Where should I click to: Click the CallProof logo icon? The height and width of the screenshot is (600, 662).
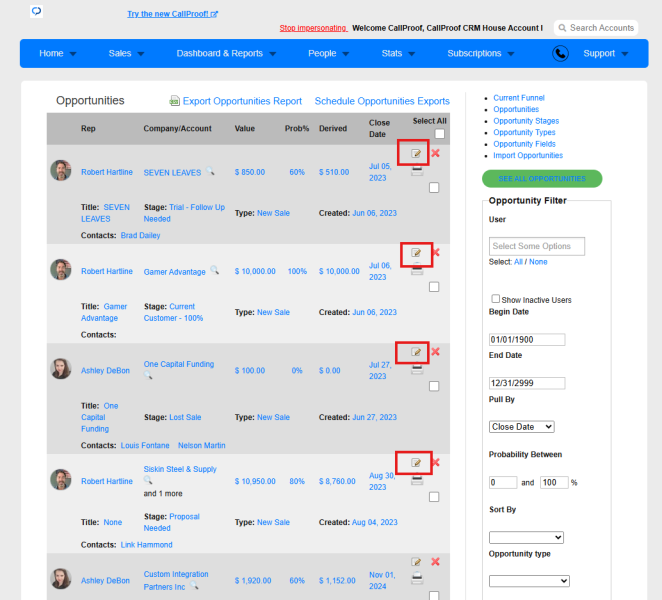37,11
